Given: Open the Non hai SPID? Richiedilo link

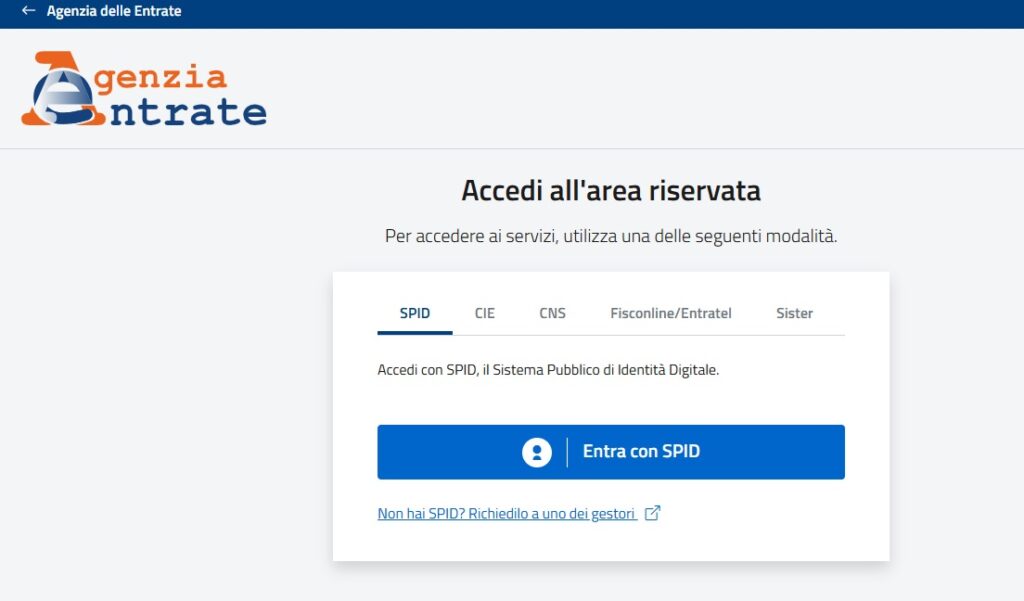Looking at the screenshot, I should (507, 513).
